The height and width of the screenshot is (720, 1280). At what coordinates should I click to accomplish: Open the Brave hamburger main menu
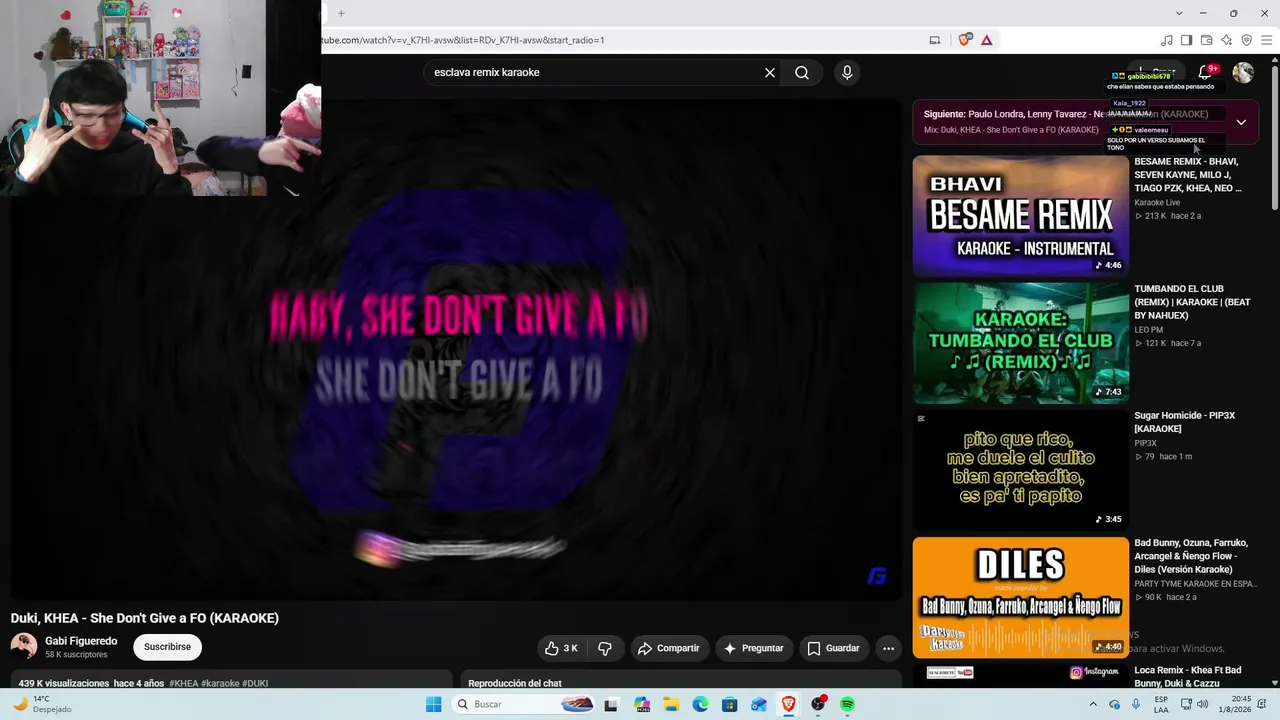coord(1266,40)
